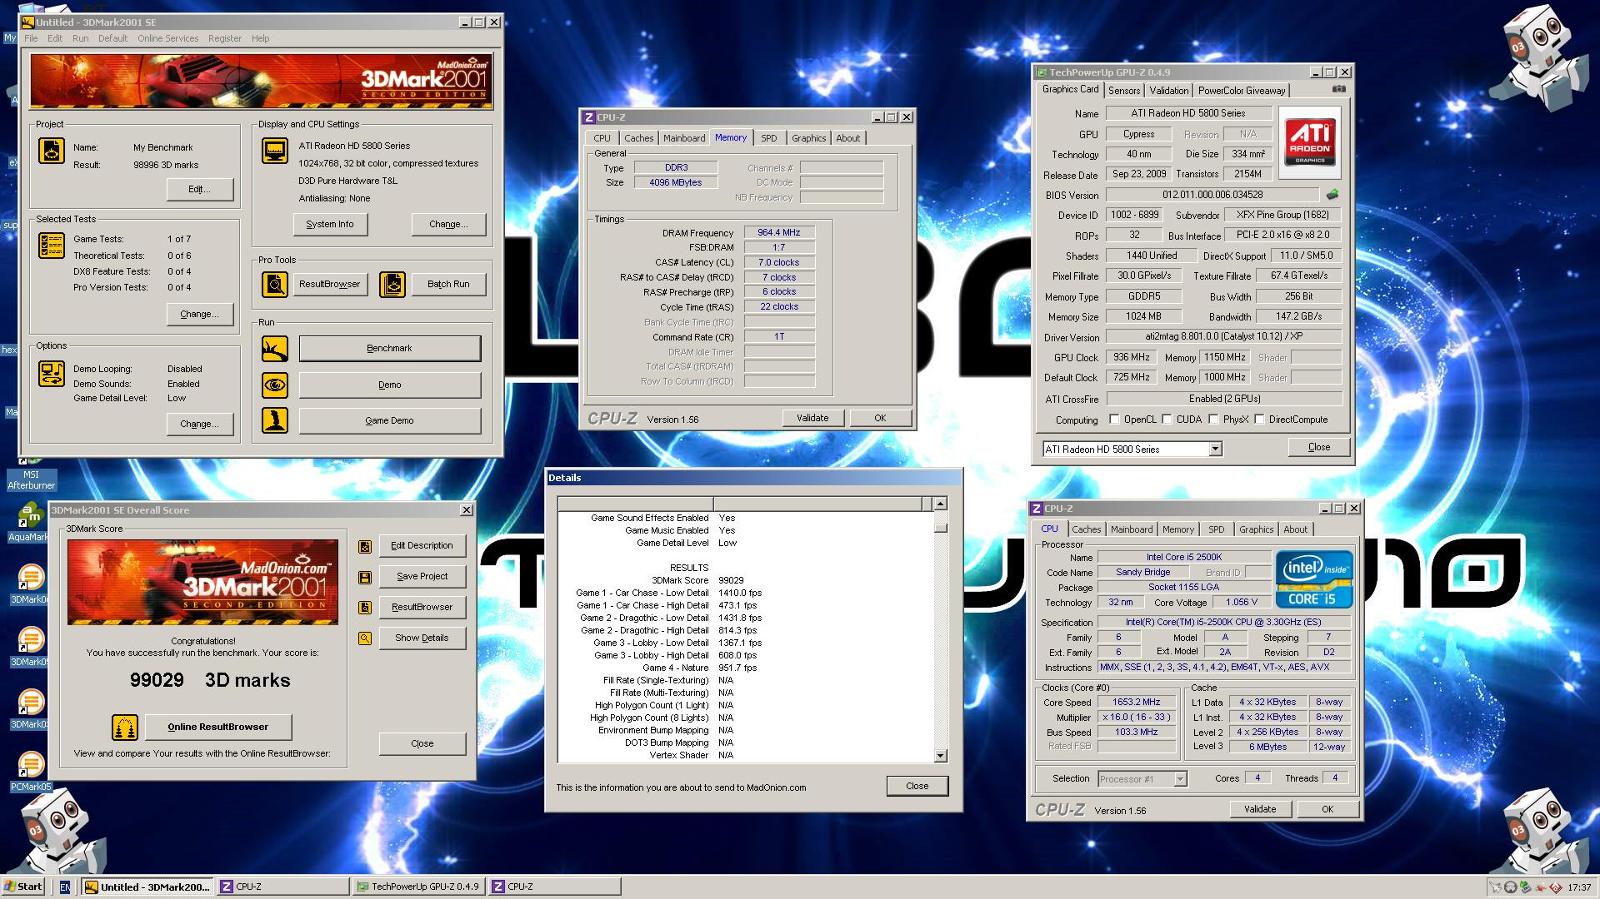Switch to the Caches tab in lower CPU-Z
Screen dimensions: 1600x899
(x=1087, y=529)
